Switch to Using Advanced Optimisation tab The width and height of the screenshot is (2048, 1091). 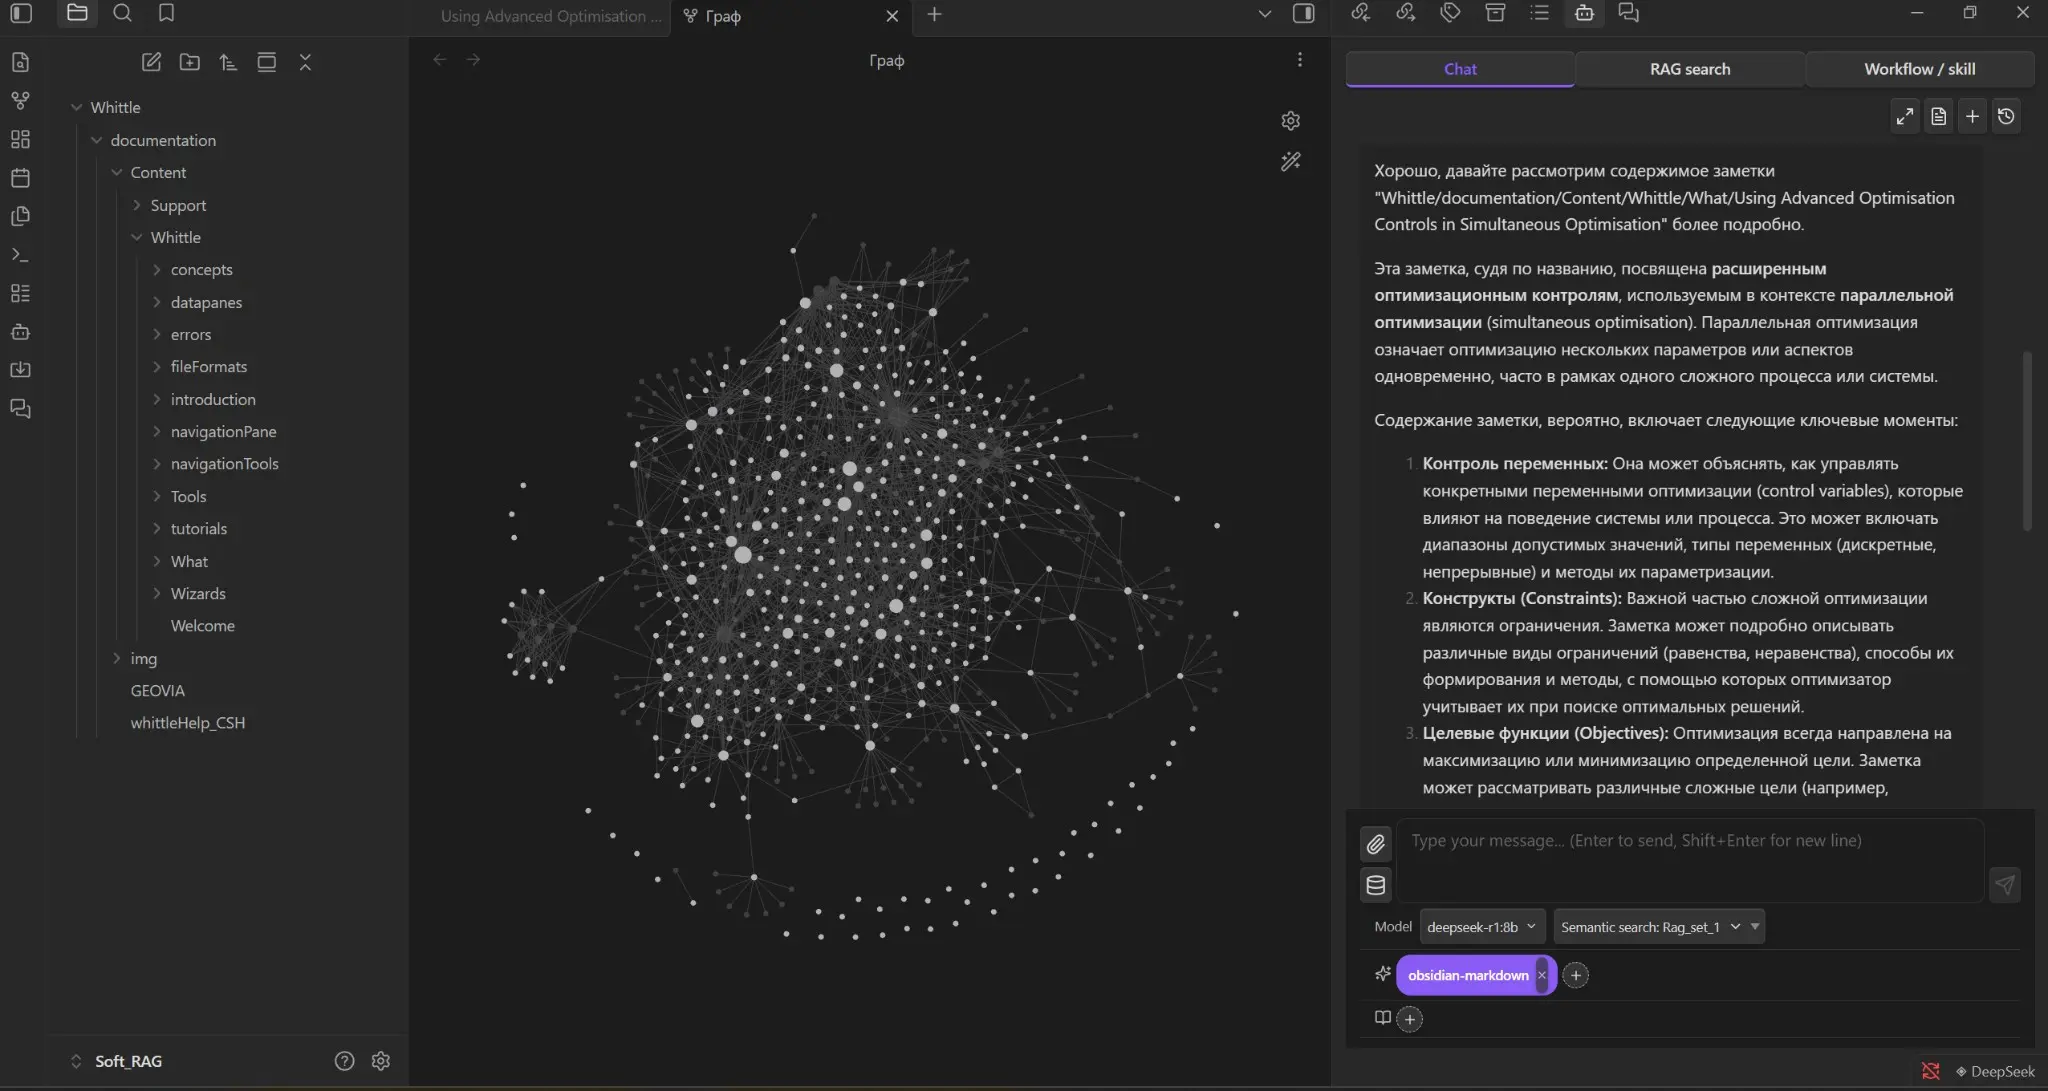(x=550, y=16)
